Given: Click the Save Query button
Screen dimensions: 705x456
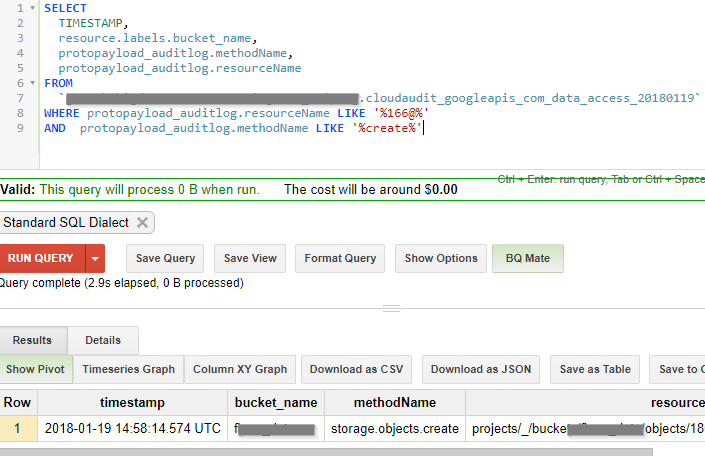Looking at the screenshot, I should pos(165,258).
